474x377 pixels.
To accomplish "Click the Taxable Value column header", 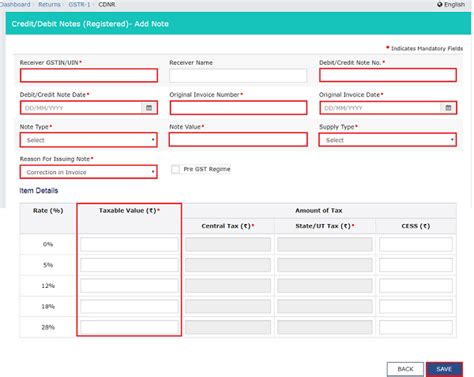I will 129,211.
